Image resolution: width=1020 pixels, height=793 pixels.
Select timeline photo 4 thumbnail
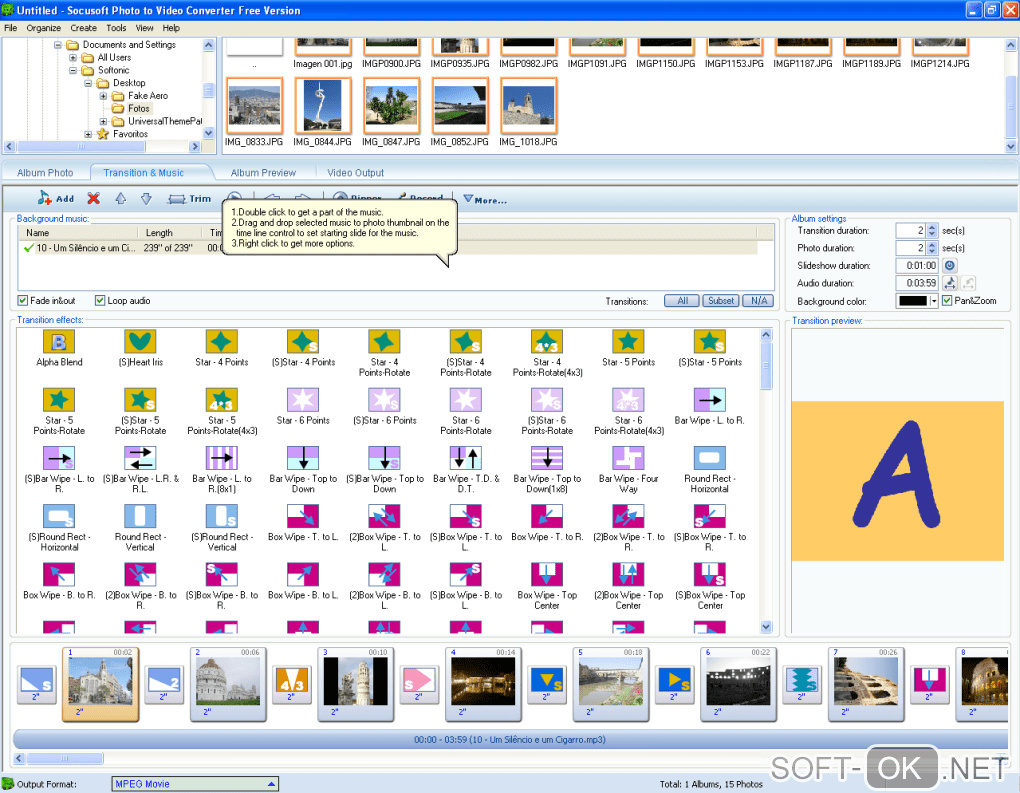[x=483, y=683]
